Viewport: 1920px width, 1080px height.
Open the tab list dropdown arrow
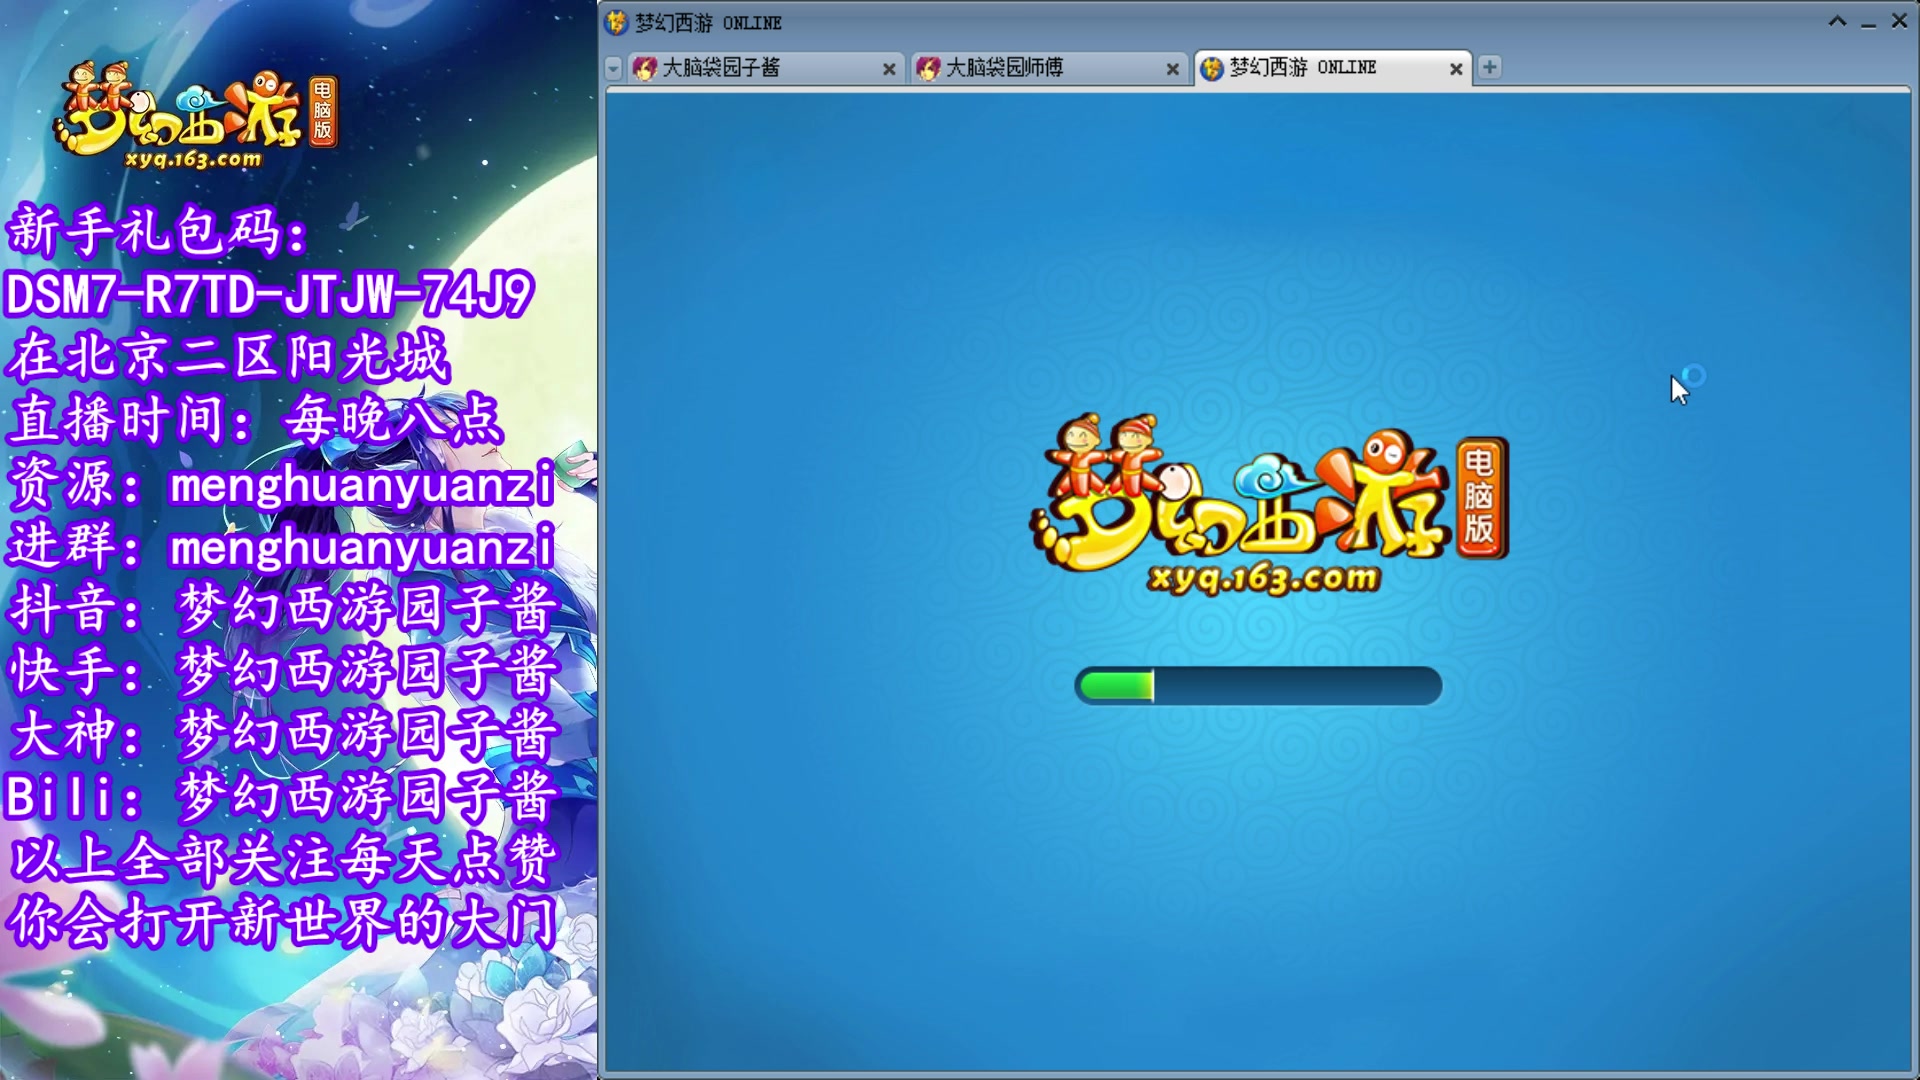point(613,68)
